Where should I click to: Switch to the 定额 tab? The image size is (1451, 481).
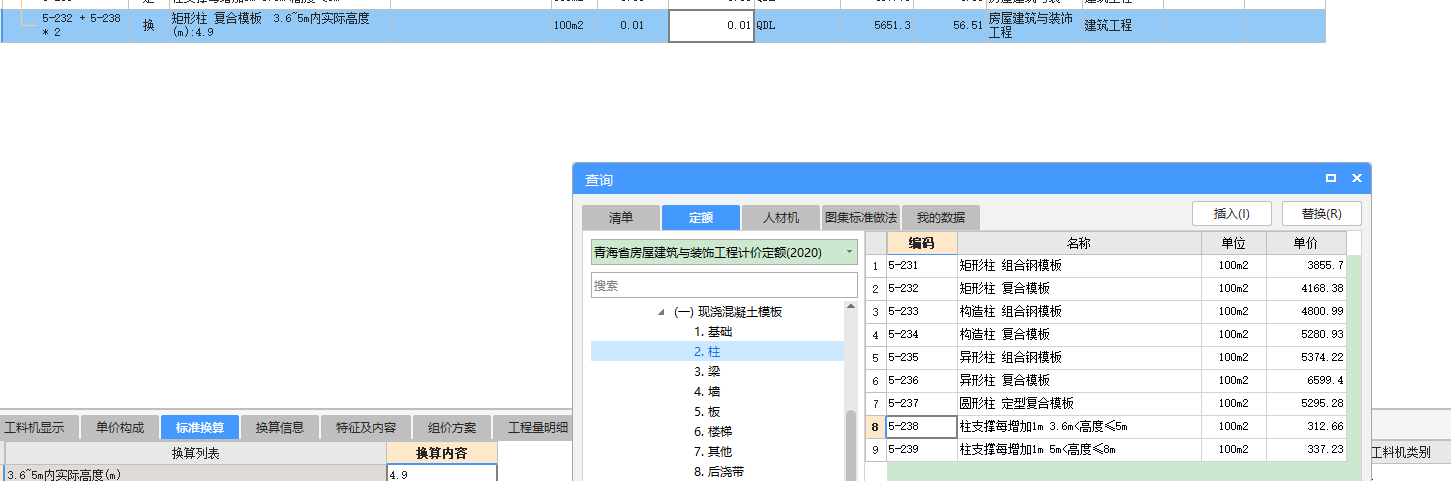point(701,217)
